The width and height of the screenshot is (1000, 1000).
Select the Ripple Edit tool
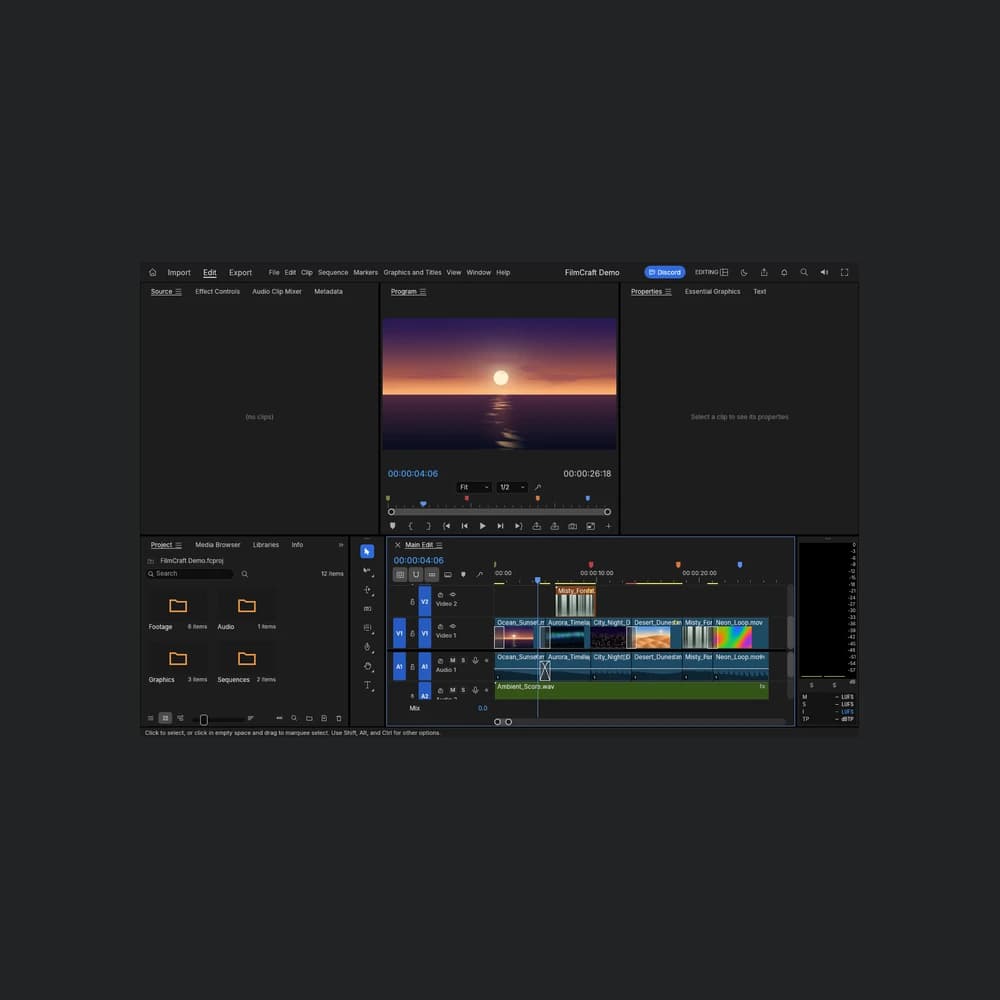tap(367, 590)
